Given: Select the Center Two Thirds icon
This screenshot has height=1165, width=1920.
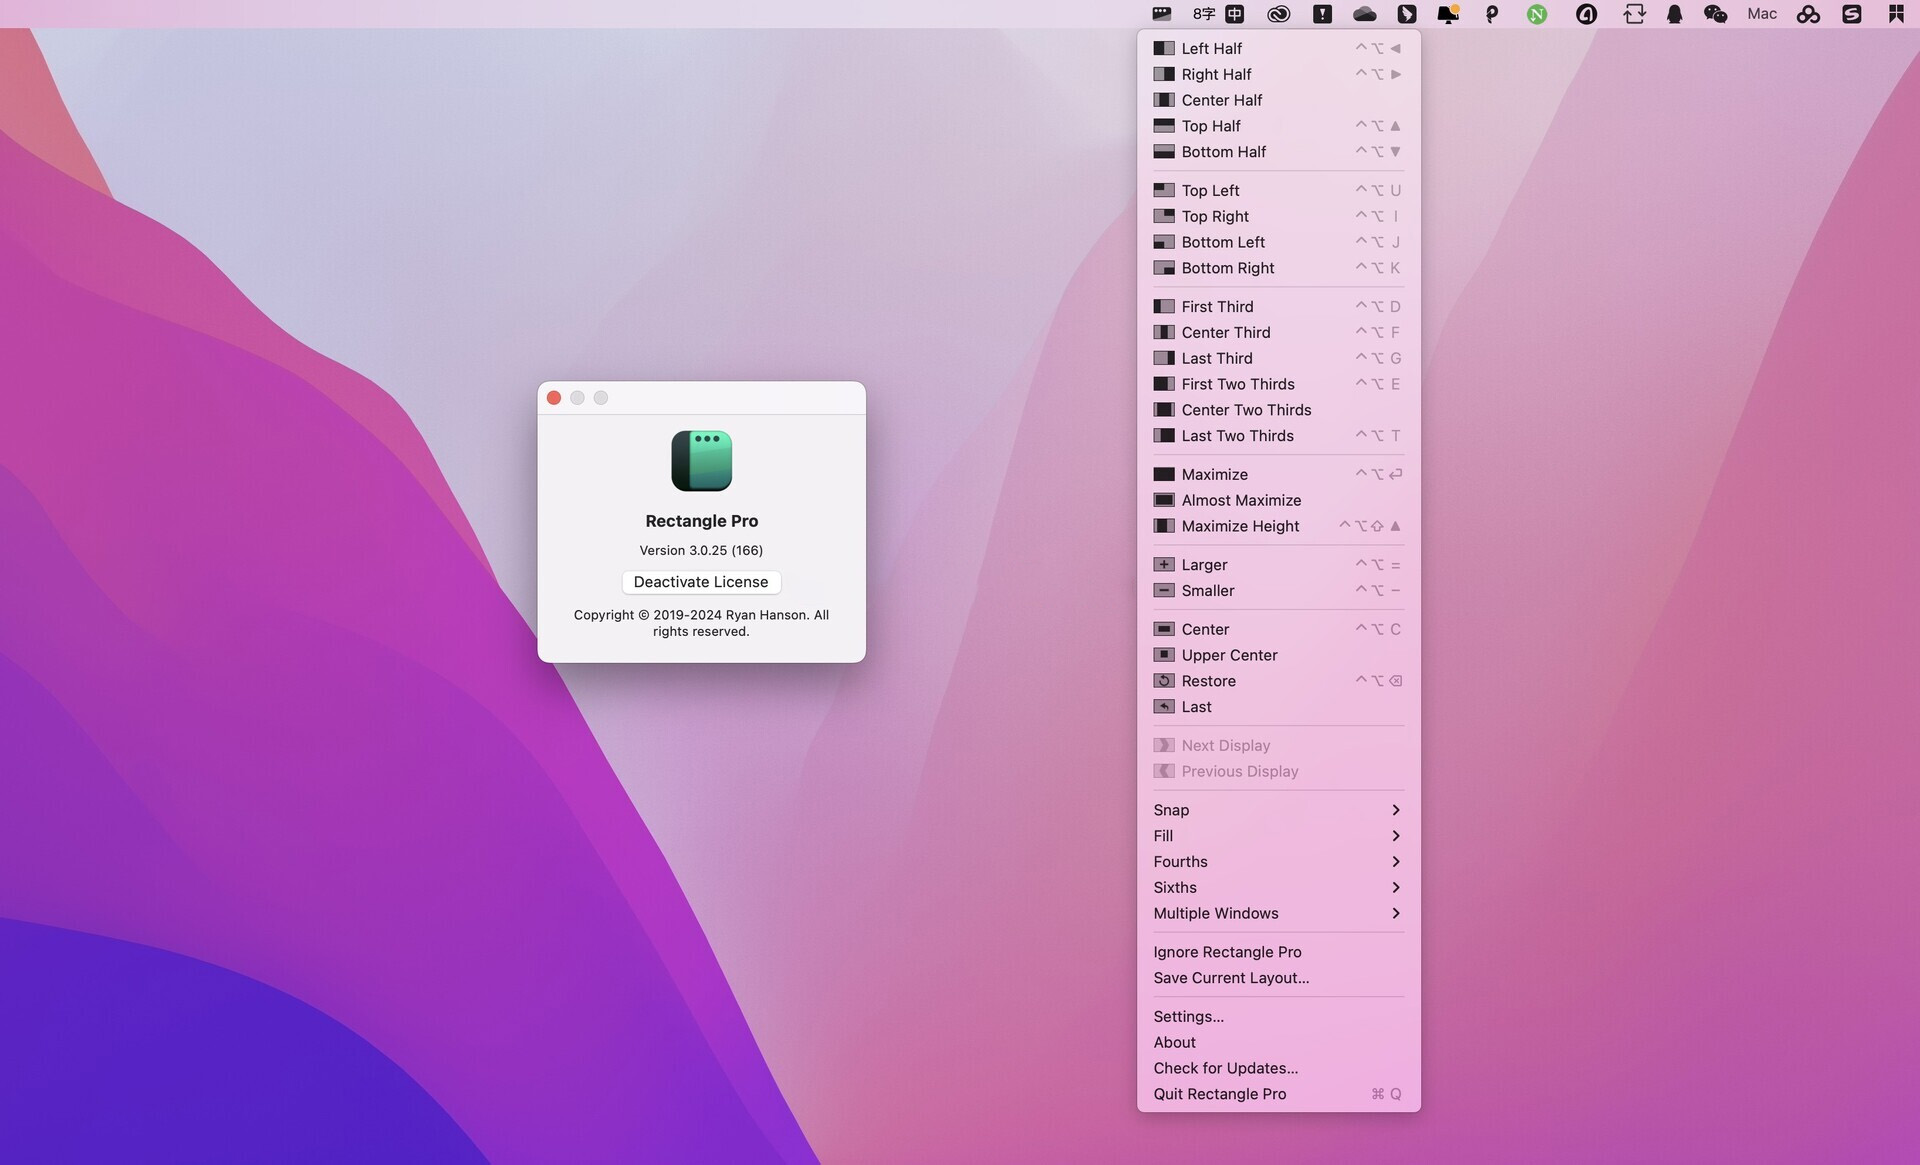Looking at the screenshot, I should coord(1164,410).
